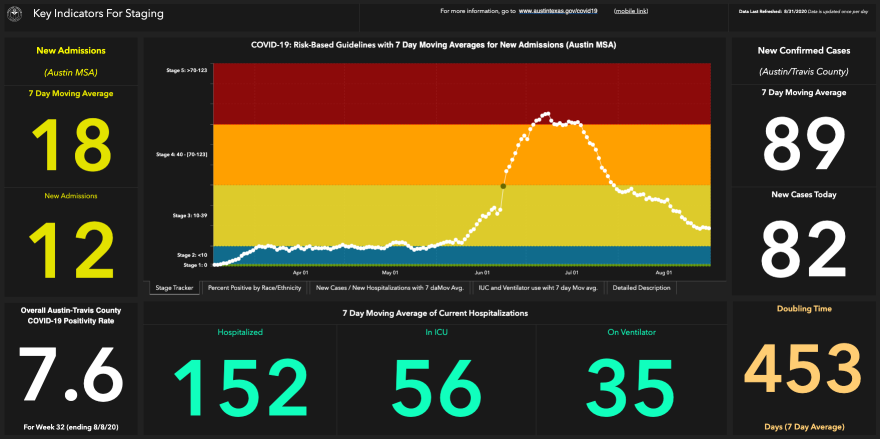Open Percent Positive by Race/Ethnicity tab
880x439 pixels.
pyautogui.click(x=254, y=287)
